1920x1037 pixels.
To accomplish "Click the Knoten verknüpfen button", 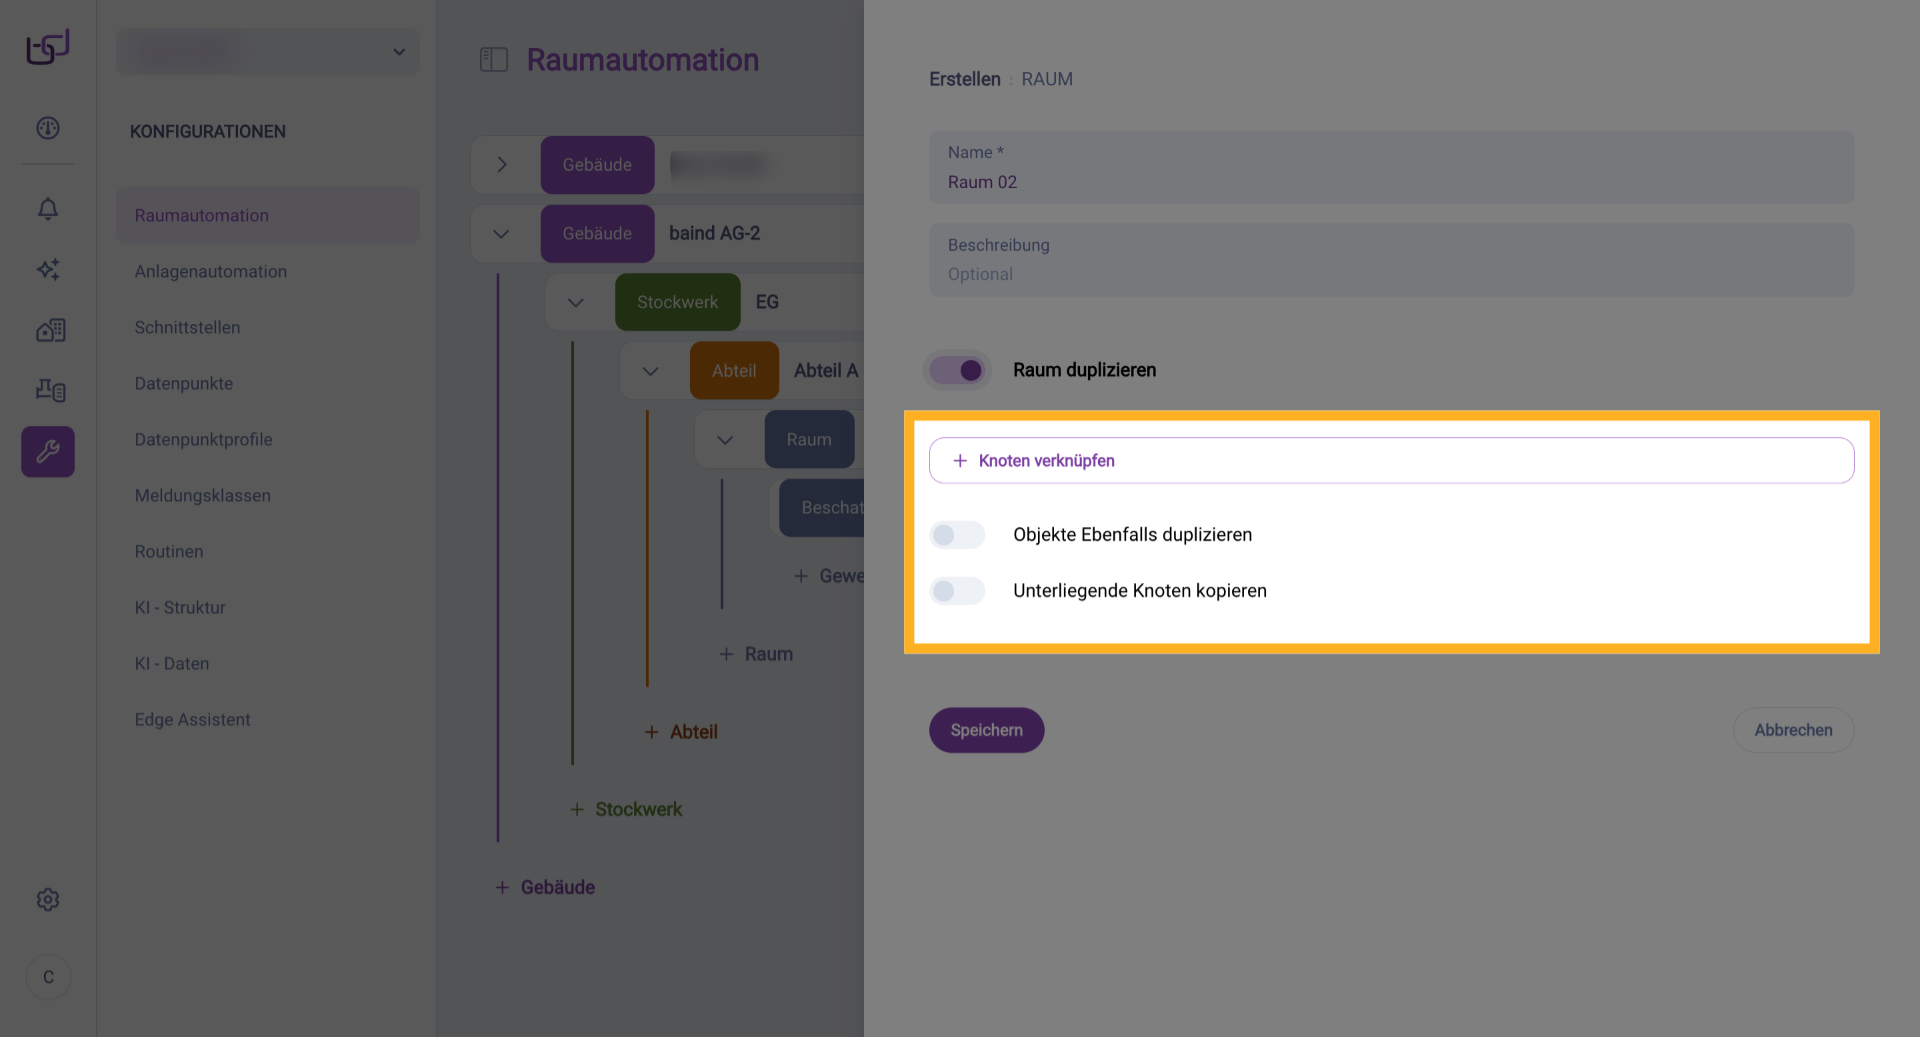I will pos(1390,460).
